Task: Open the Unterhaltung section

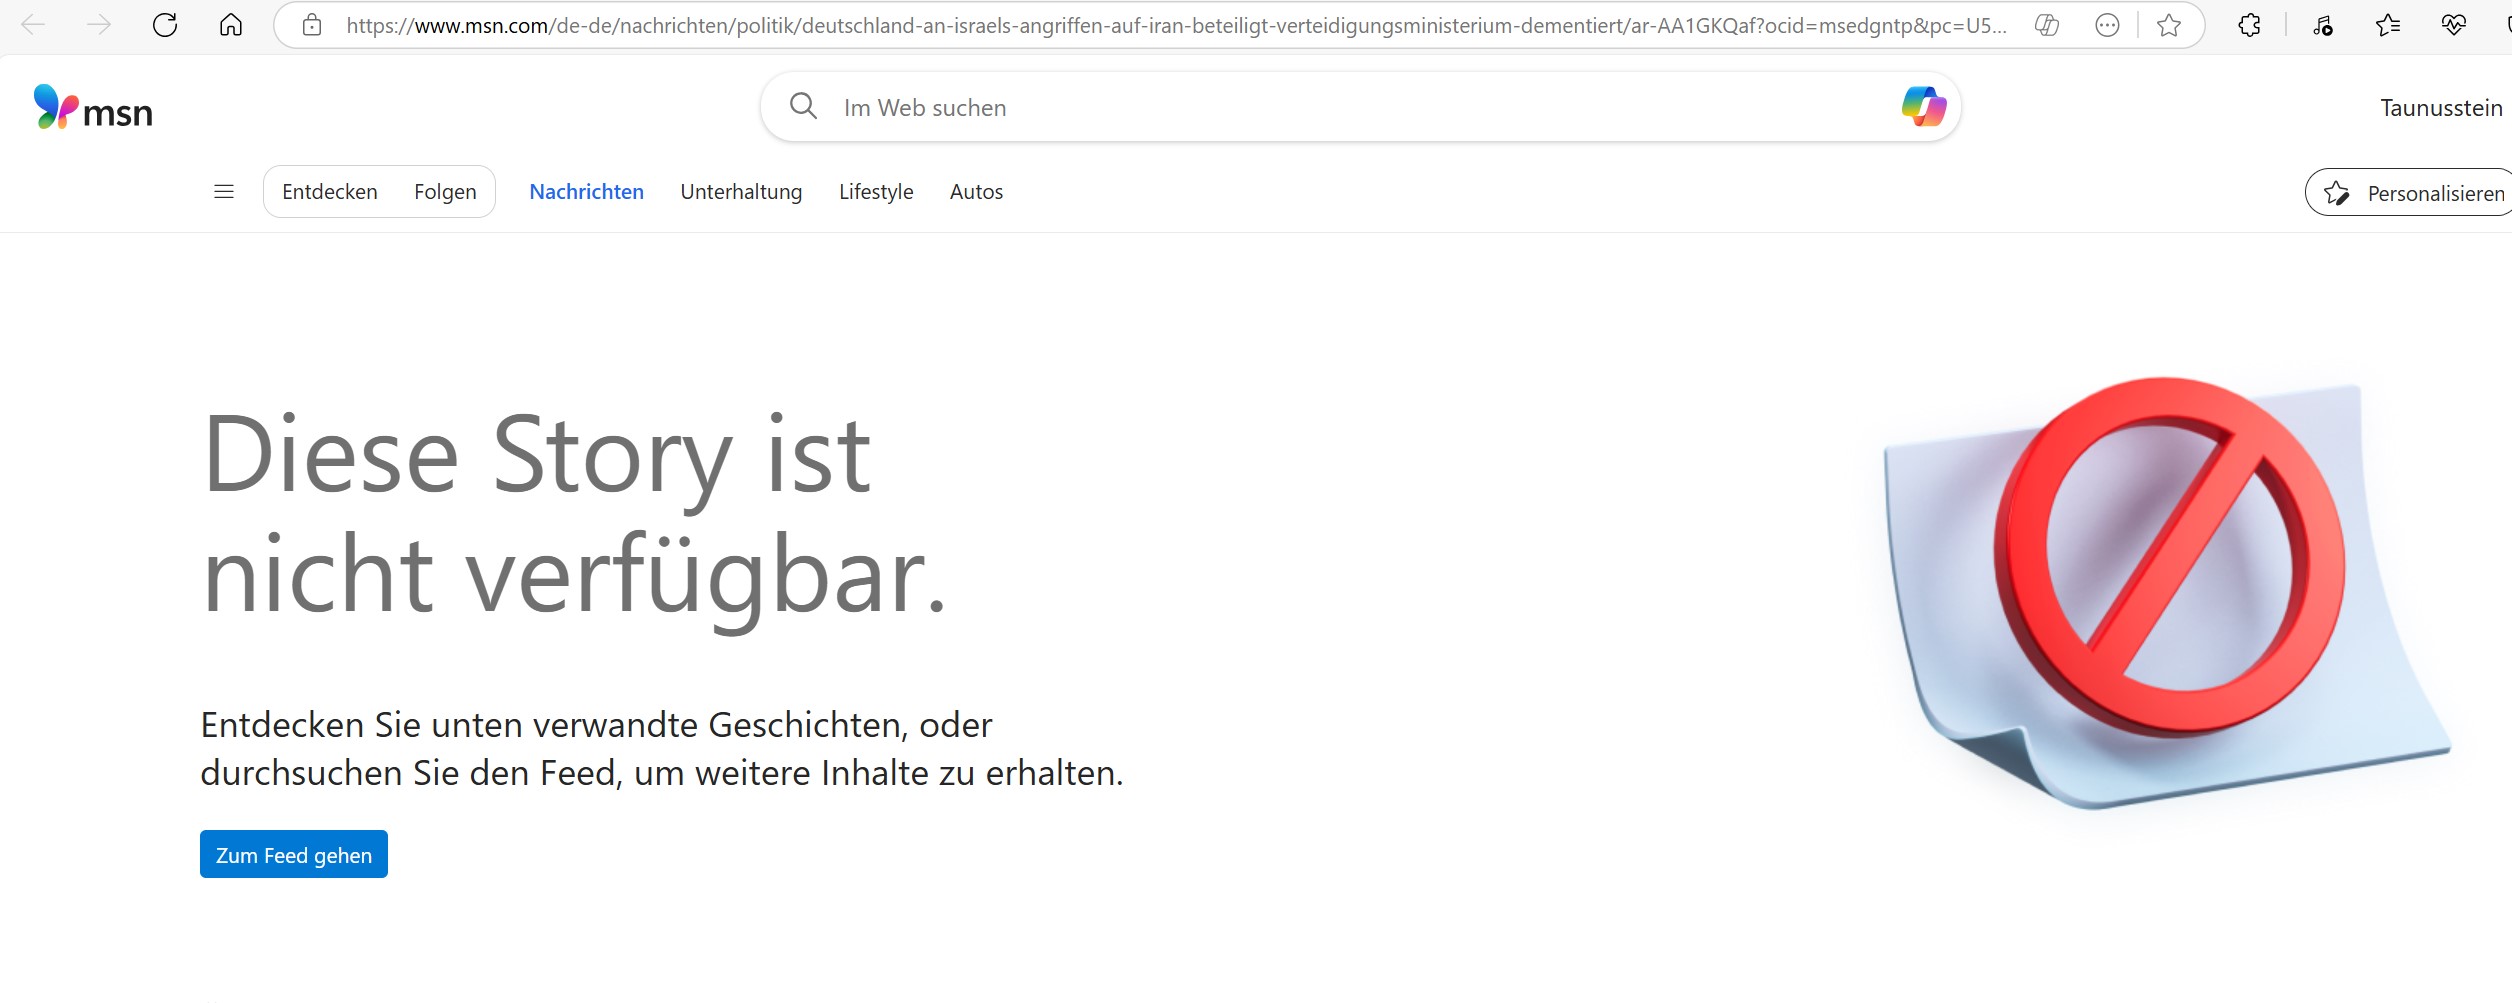Action: coord(741,191)
